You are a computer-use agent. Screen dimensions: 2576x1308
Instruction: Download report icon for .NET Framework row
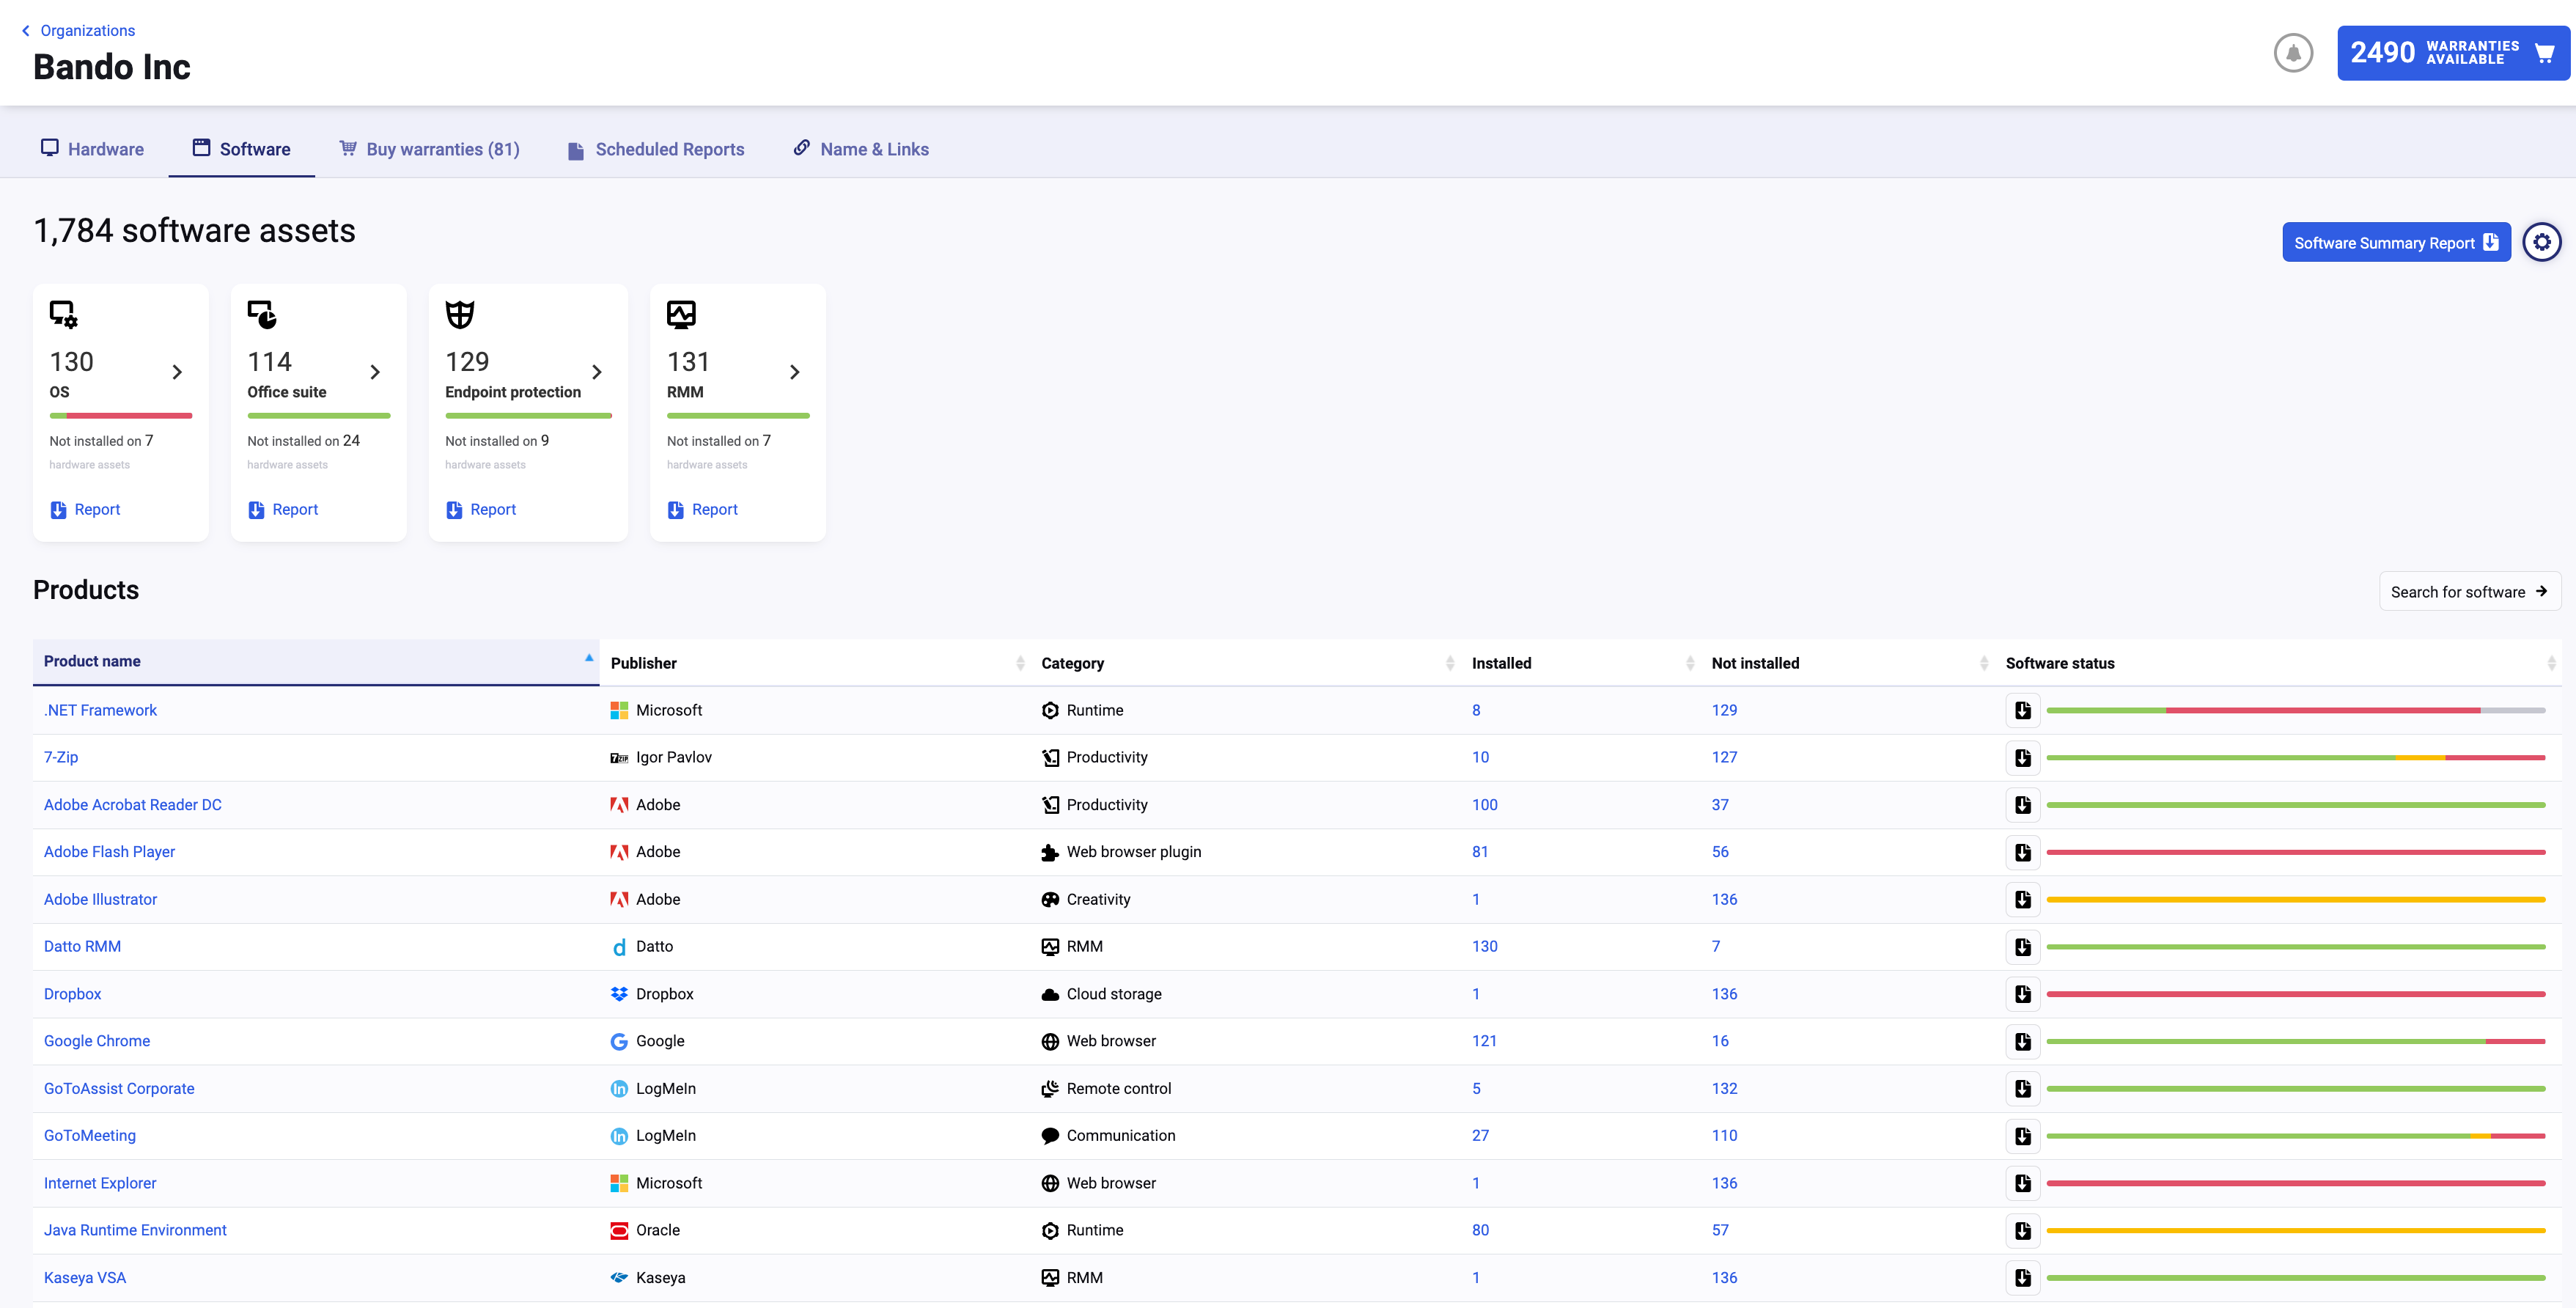tap(2022, 710)
